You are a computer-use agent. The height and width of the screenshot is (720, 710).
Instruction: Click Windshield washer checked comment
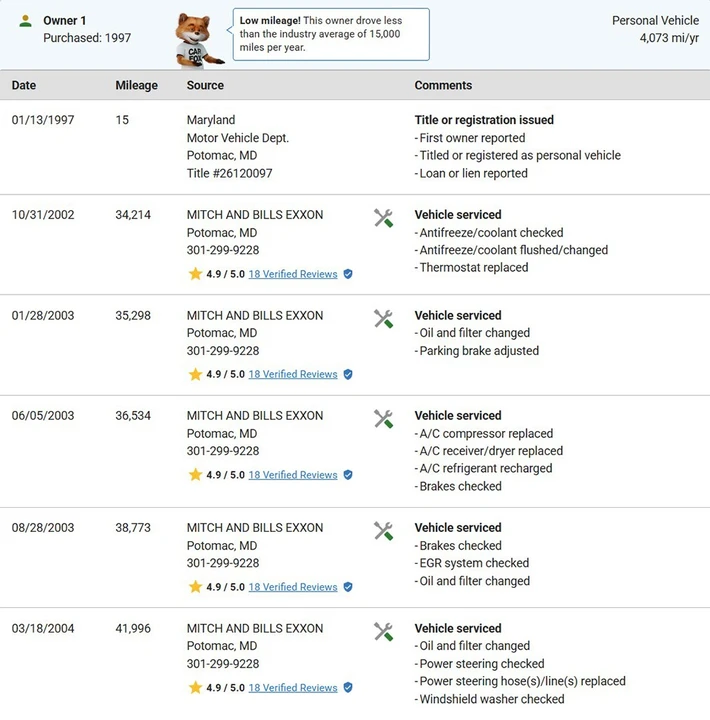point(492,699)
